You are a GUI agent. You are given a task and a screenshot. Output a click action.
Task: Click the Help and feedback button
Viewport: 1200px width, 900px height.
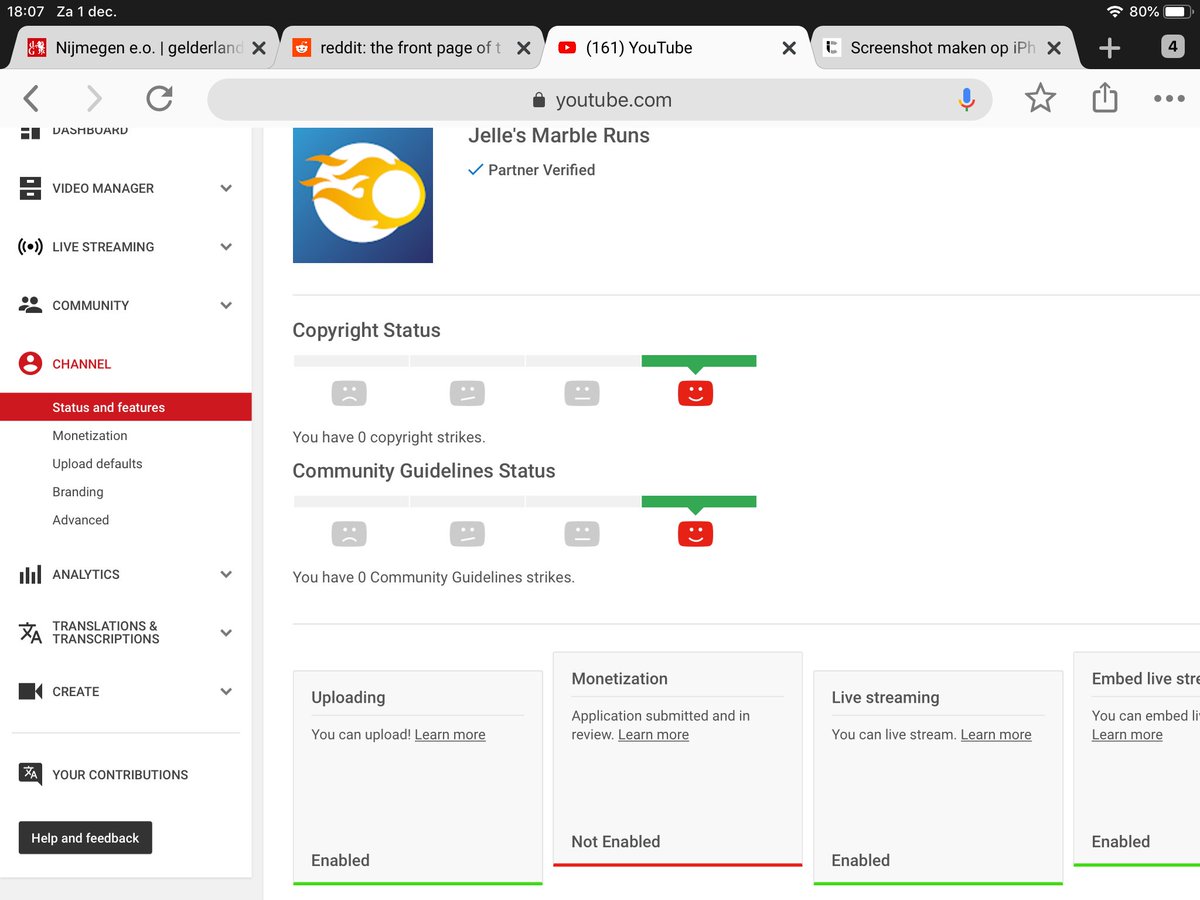(85, 838)
